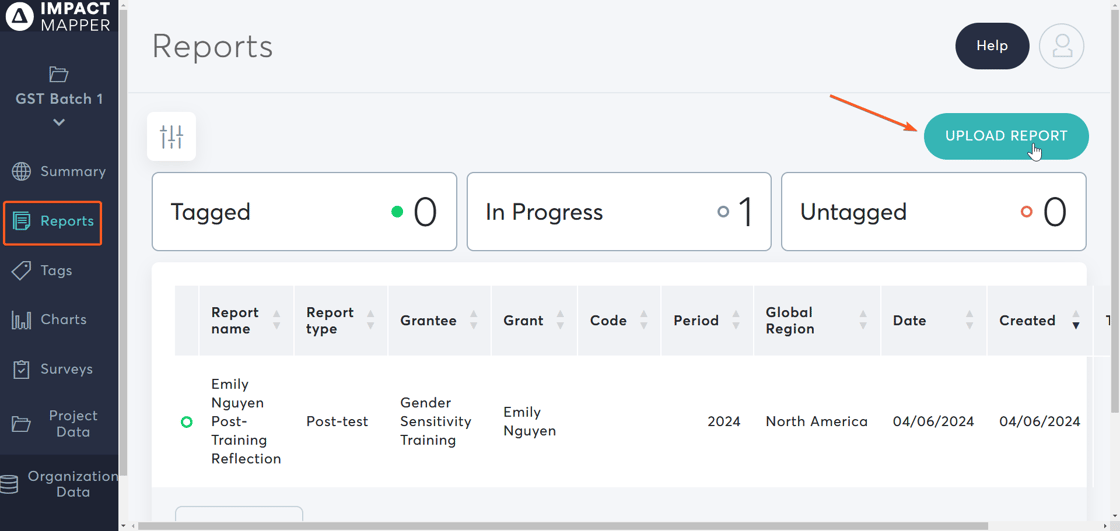The height and width of the screenshot is (531, 1120).
Task: Click the Organization Data database icon
Action: tap(10, 484)
